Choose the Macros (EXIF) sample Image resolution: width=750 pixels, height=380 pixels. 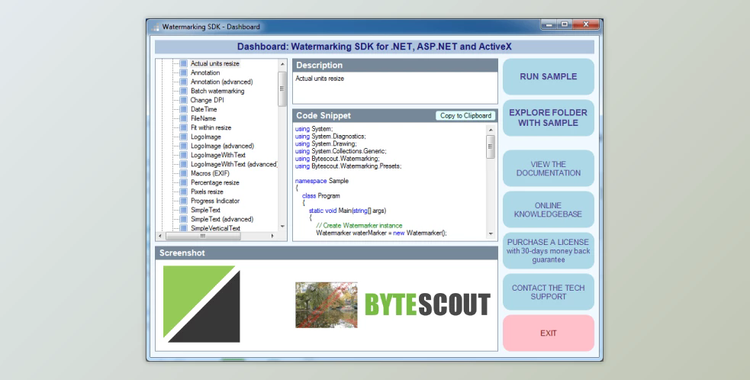tap(210, 173)
